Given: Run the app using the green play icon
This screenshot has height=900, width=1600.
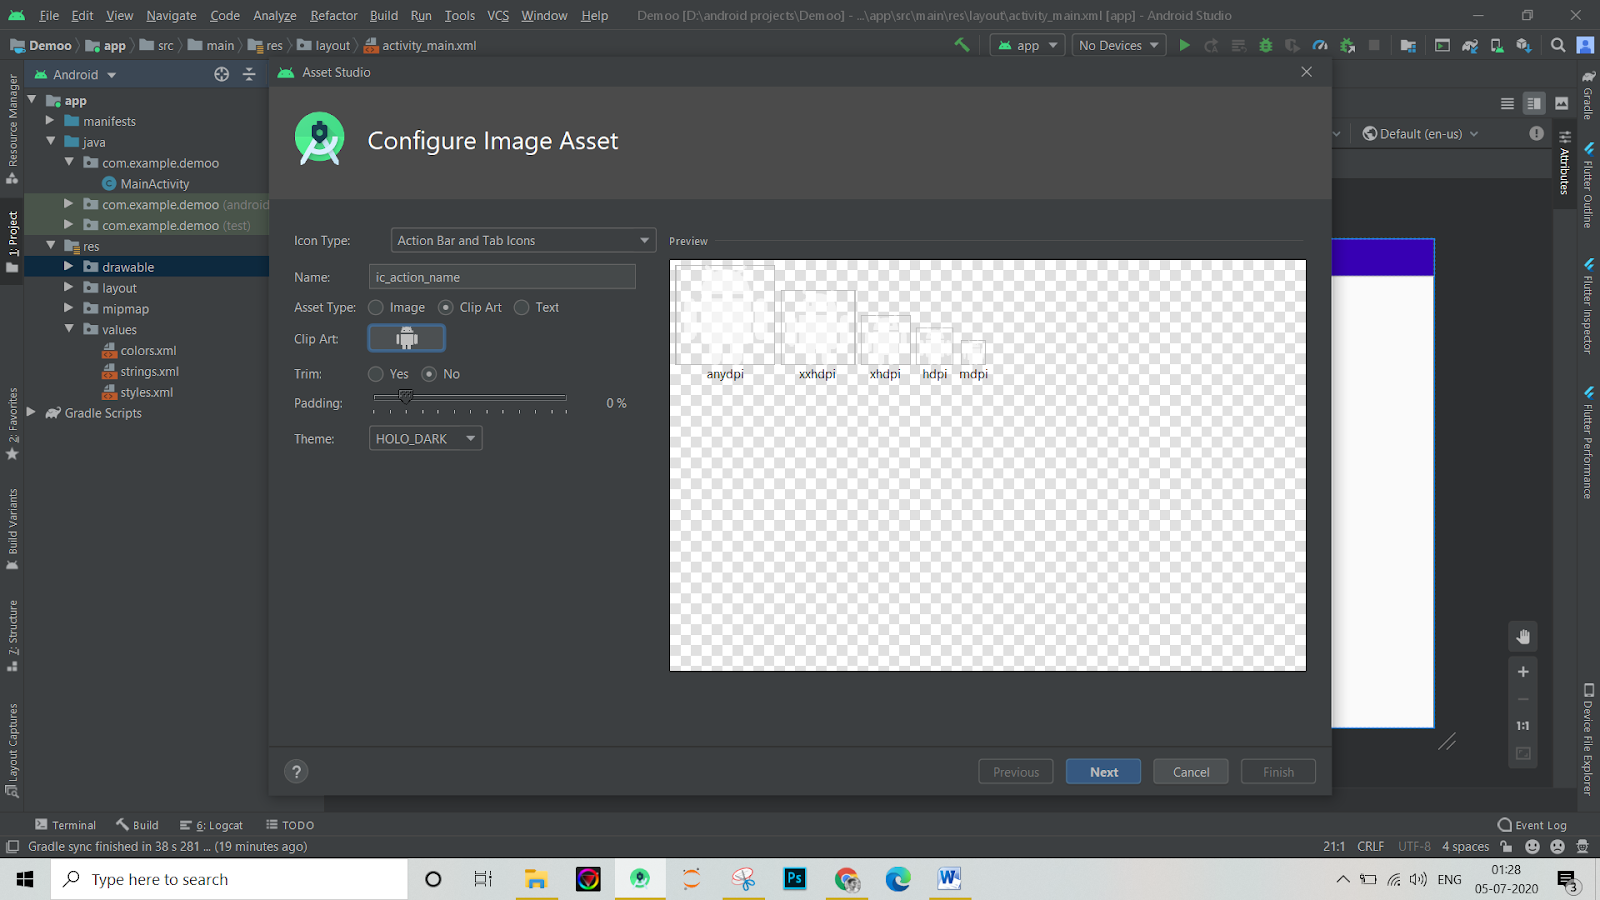Looking at the screenshot, I should point(1184,45).
